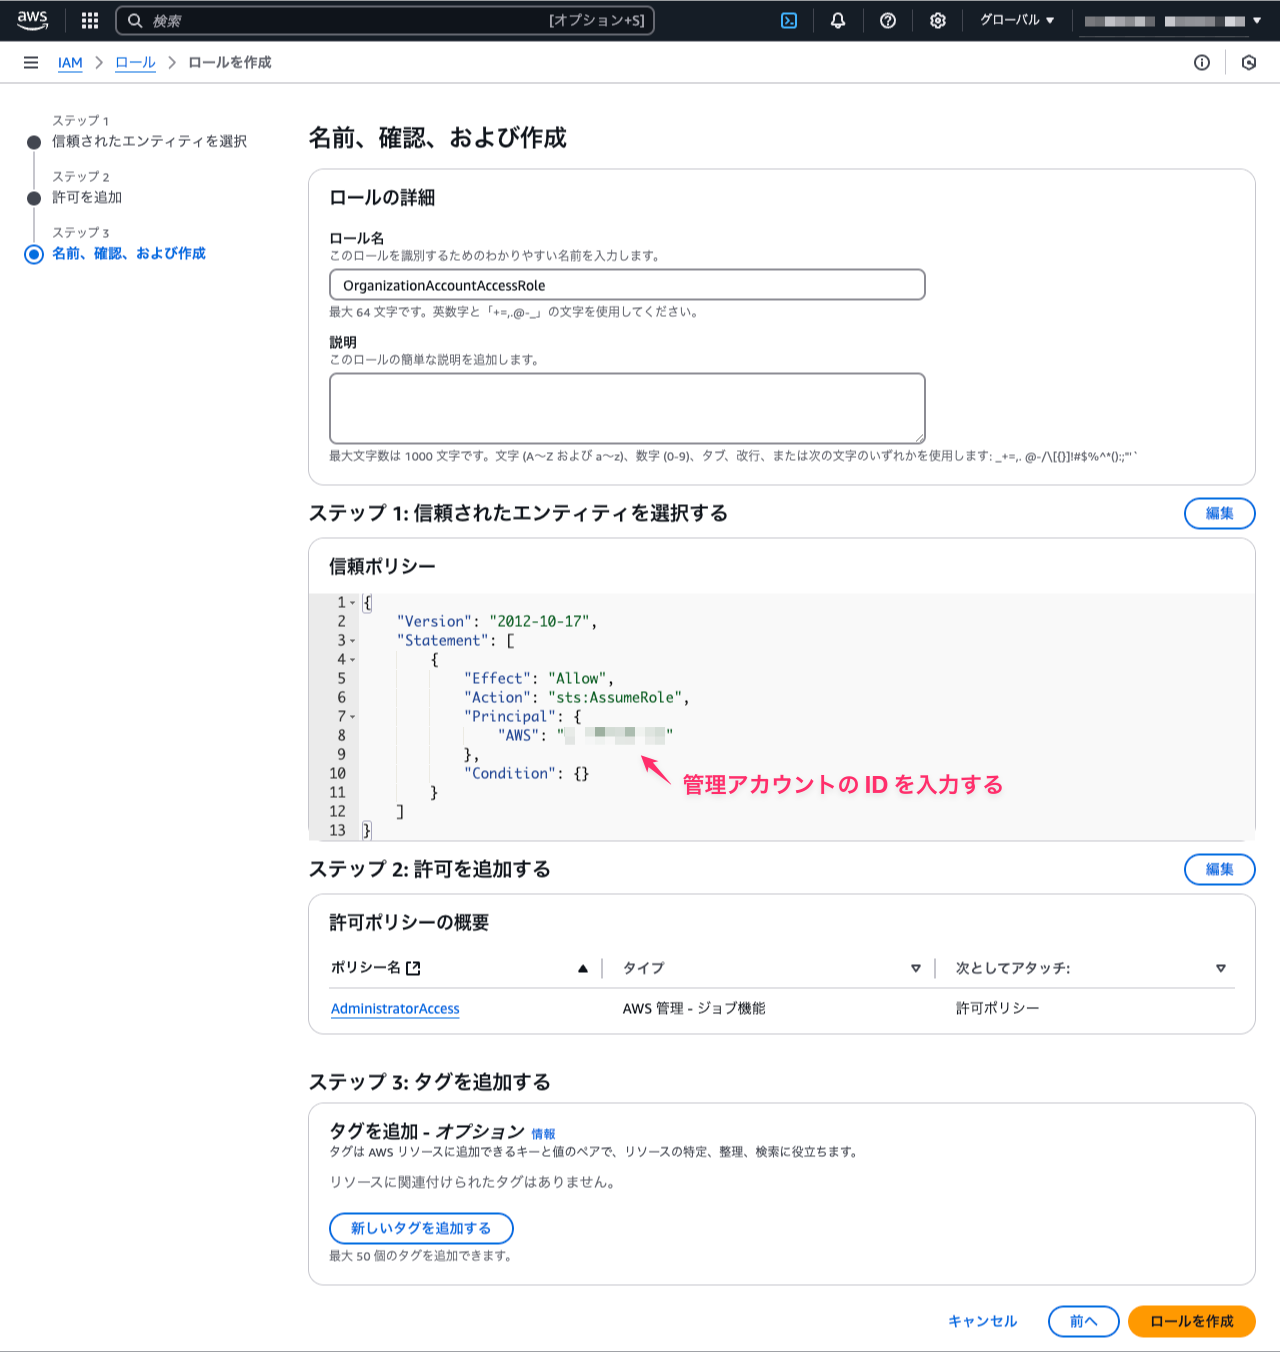1280x1352 pixels.
Task: Open the services grid menu
Action: (90, 20)
